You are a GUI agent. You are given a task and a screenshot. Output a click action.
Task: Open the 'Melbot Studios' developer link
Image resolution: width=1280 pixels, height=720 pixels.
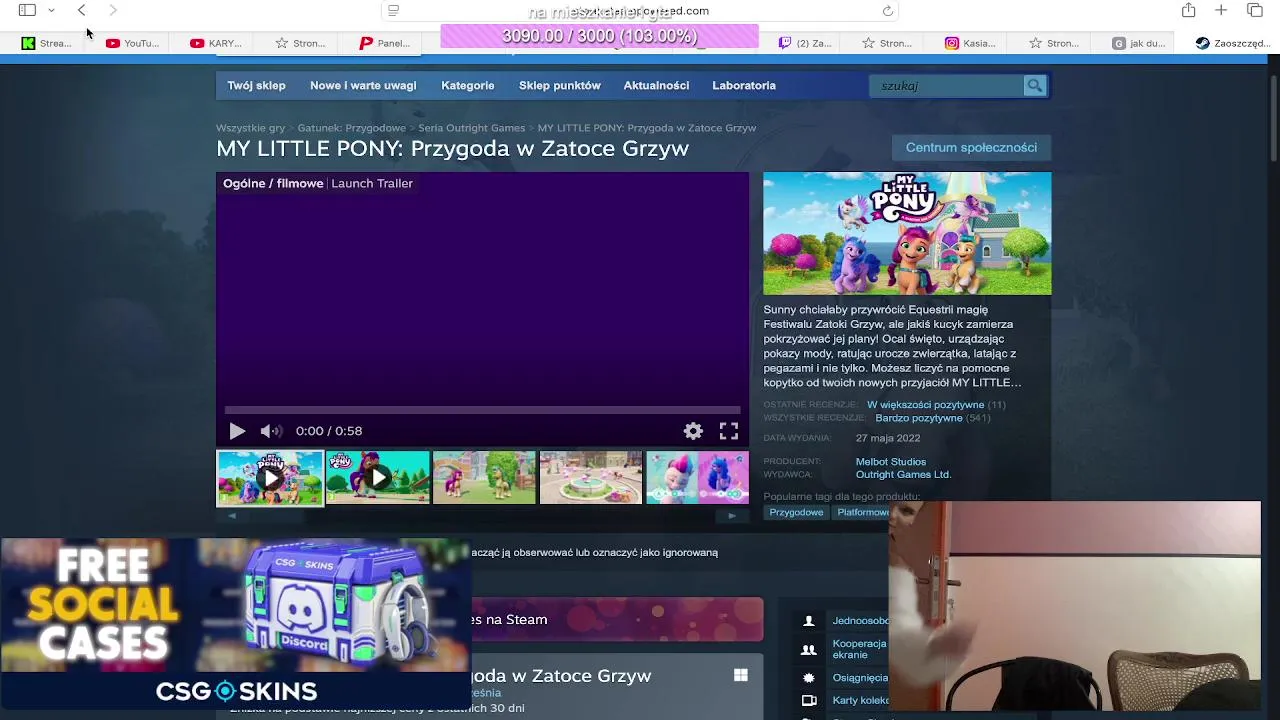[891, 462]
